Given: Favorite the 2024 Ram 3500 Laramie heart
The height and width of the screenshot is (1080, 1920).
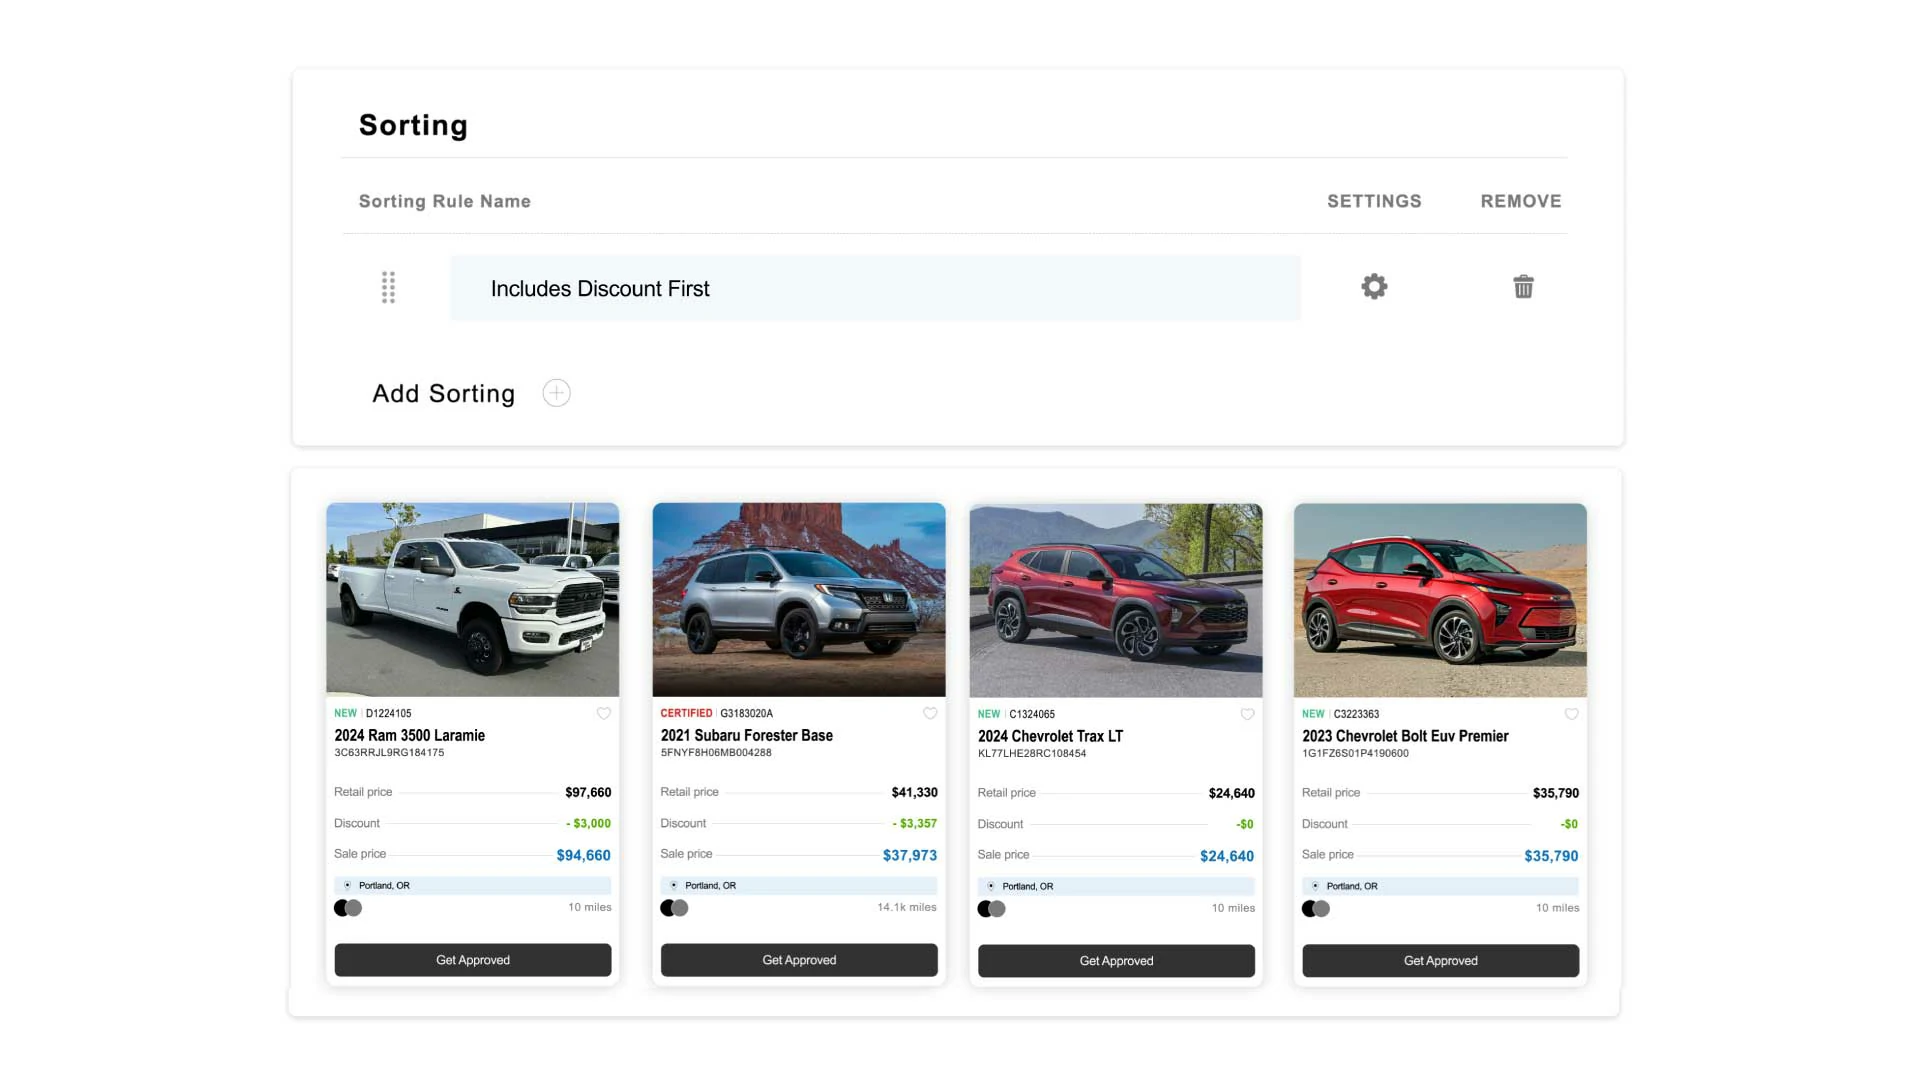Looking at the screenshot, I should 603,713.
